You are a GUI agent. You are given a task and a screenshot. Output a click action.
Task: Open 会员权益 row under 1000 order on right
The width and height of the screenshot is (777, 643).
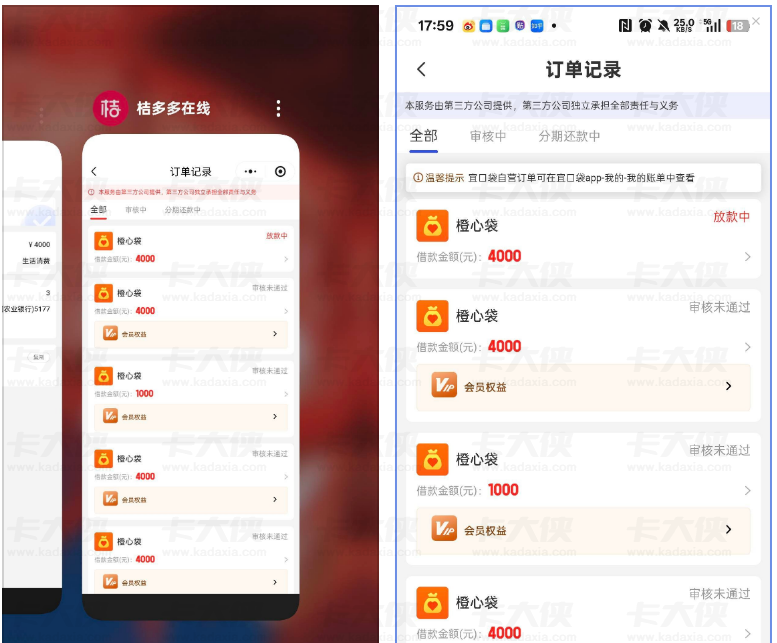pos(583,530)
